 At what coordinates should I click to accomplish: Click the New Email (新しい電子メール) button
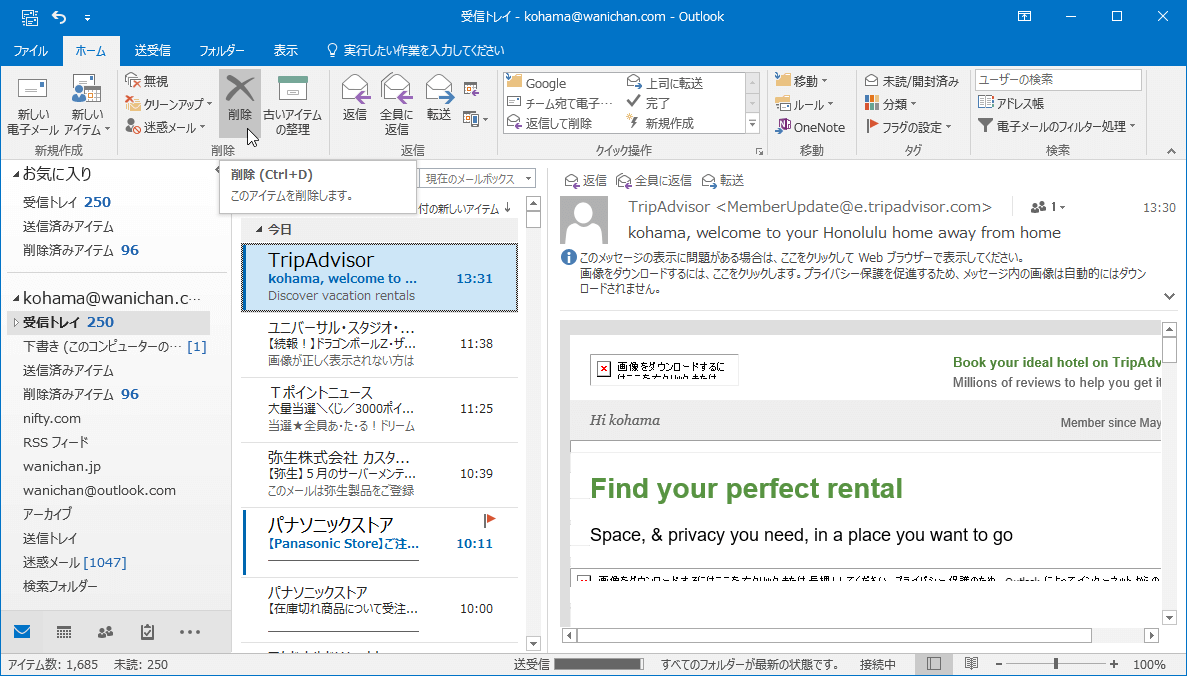tap(33, 104)
